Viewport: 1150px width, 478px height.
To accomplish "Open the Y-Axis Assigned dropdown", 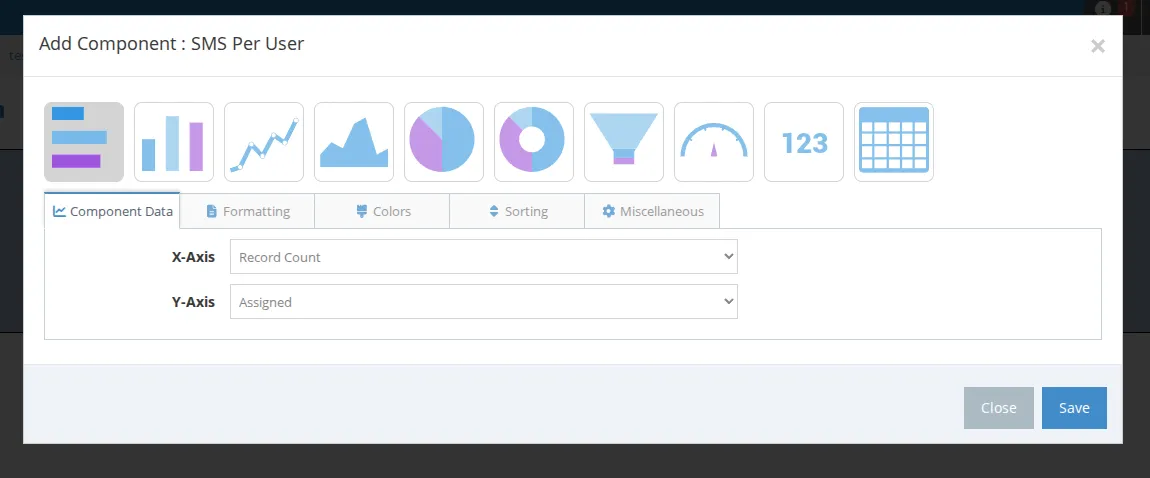I will tap(484, 302).
